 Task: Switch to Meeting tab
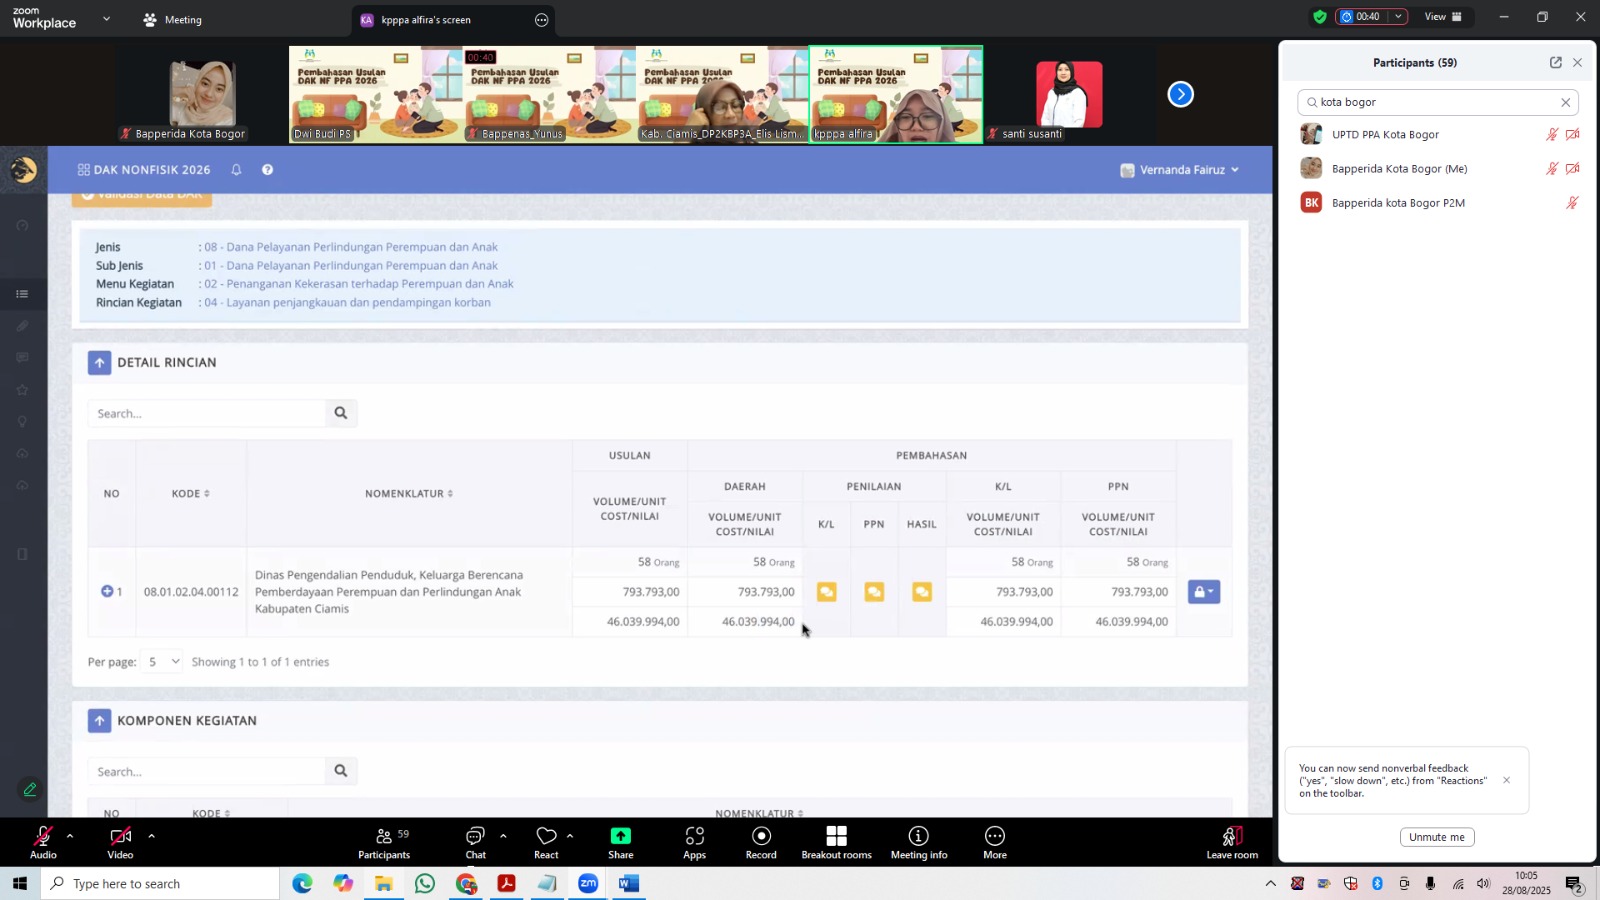[x=172, y=19]
